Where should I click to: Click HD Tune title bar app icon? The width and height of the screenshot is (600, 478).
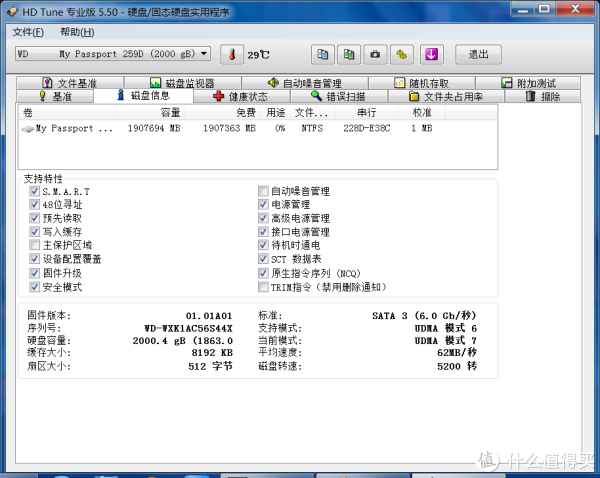click(12, 11)
